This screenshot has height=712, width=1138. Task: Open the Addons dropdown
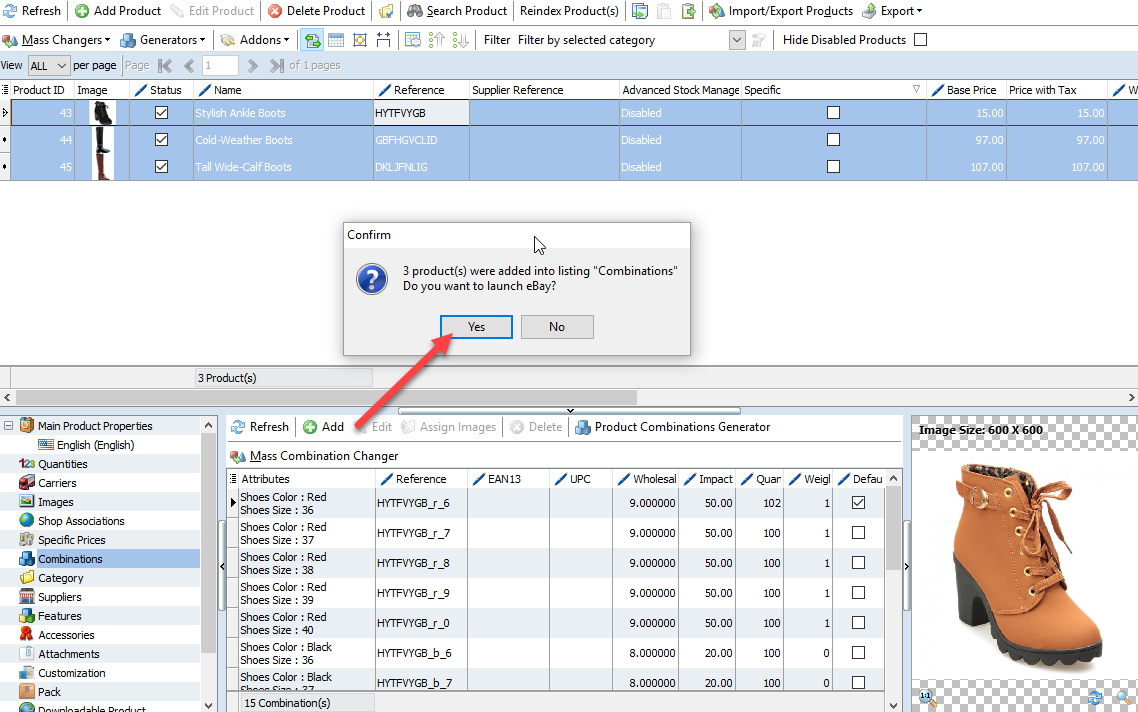tap(255, 40)
